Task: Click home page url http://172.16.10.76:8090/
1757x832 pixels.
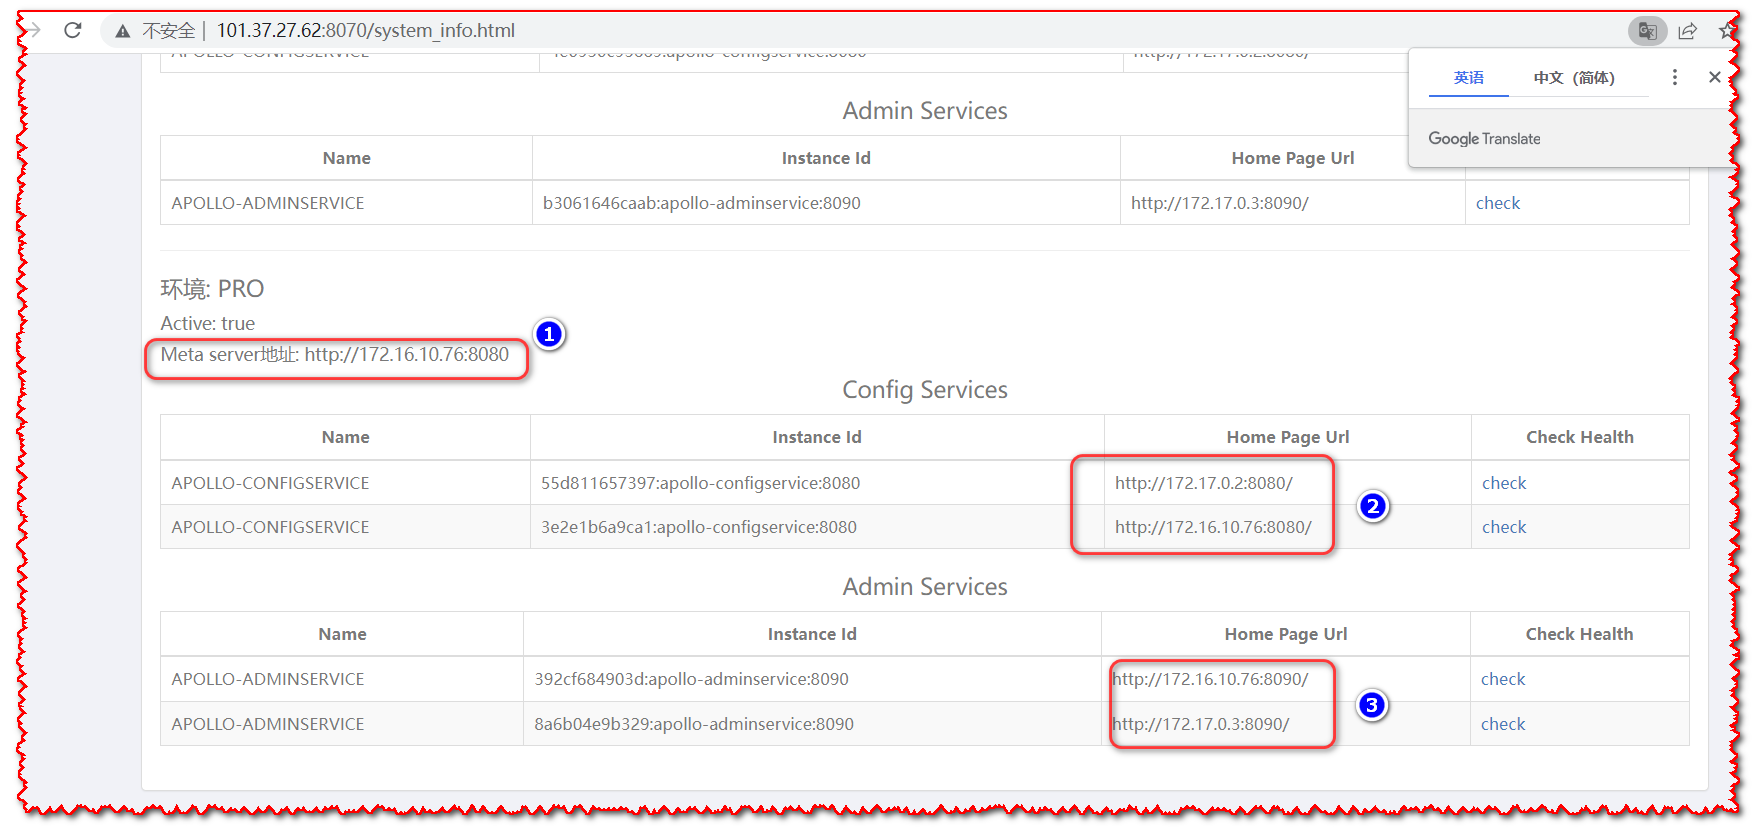Action: (1210, 679)
